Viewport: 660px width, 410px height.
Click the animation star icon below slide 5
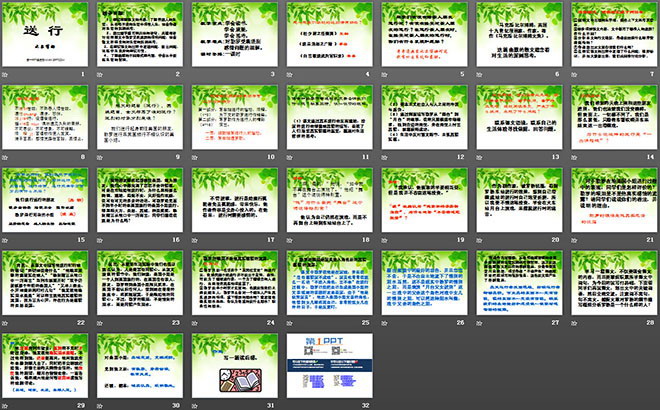pos(385,75)
